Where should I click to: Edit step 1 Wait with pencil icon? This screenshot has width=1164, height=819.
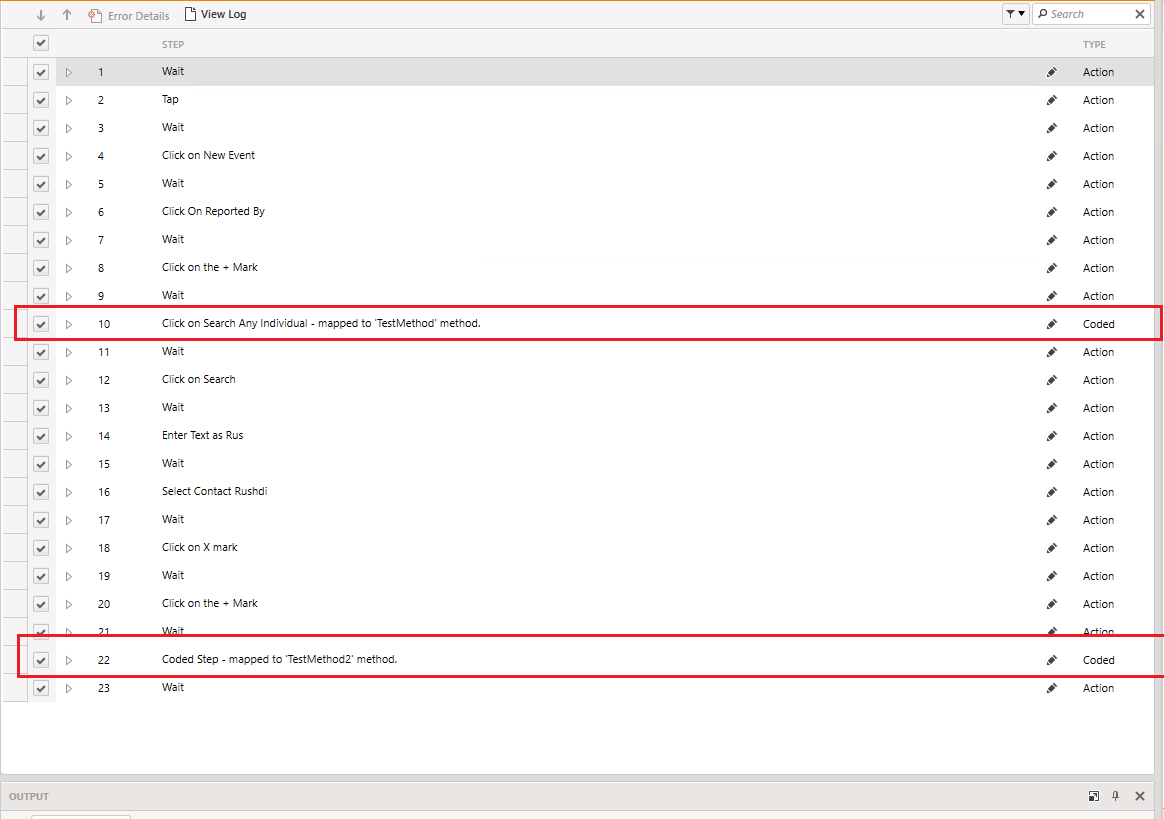pyautogui.click(x=1051, y=72)
